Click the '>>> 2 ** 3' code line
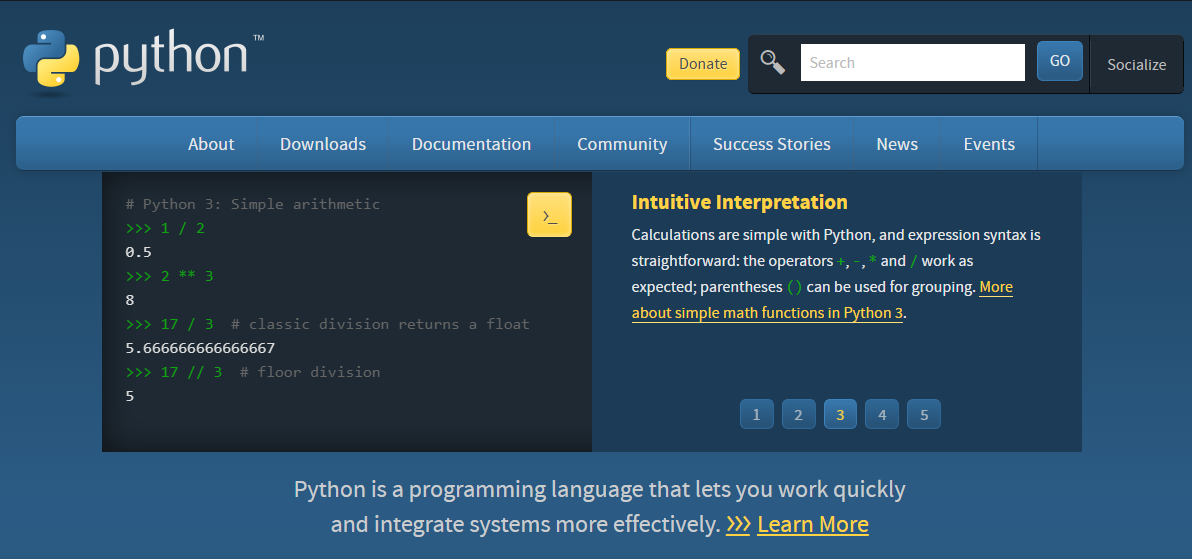 (x=170, y=276)
